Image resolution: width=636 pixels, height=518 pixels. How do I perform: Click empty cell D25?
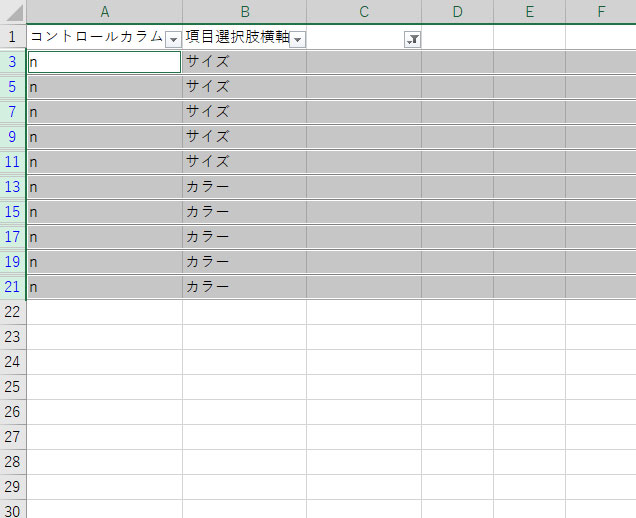(457, 387)
